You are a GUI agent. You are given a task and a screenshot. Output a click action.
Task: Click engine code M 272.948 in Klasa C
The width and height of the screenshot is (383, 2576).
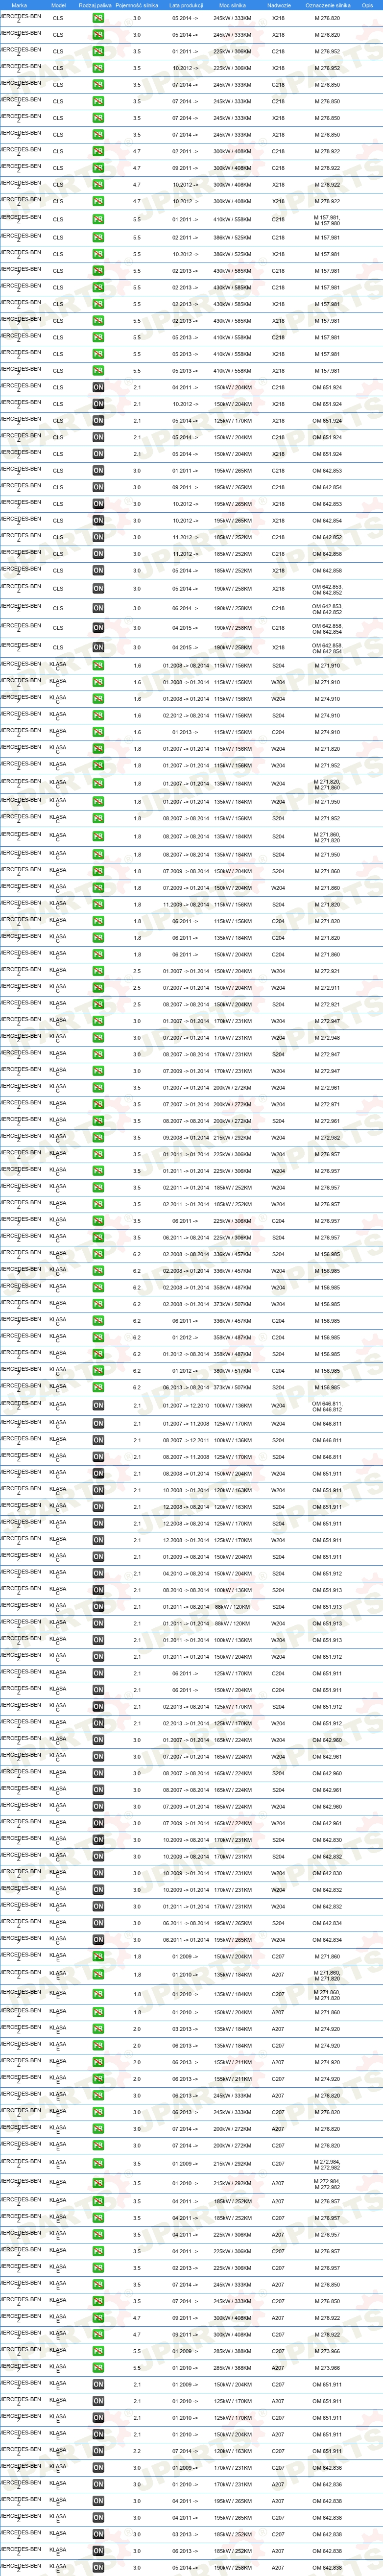coord(327,1038)
